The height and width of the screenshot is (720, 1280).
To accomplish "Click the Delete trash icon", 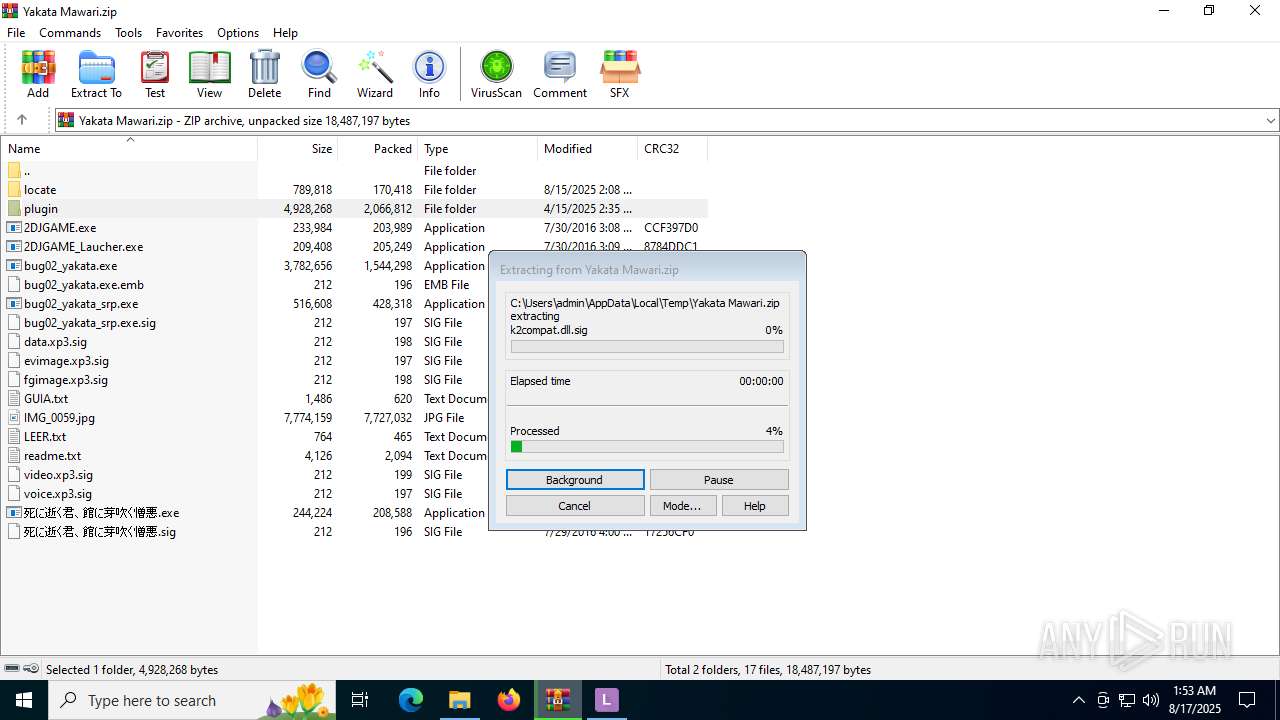I will click(264, 75).
